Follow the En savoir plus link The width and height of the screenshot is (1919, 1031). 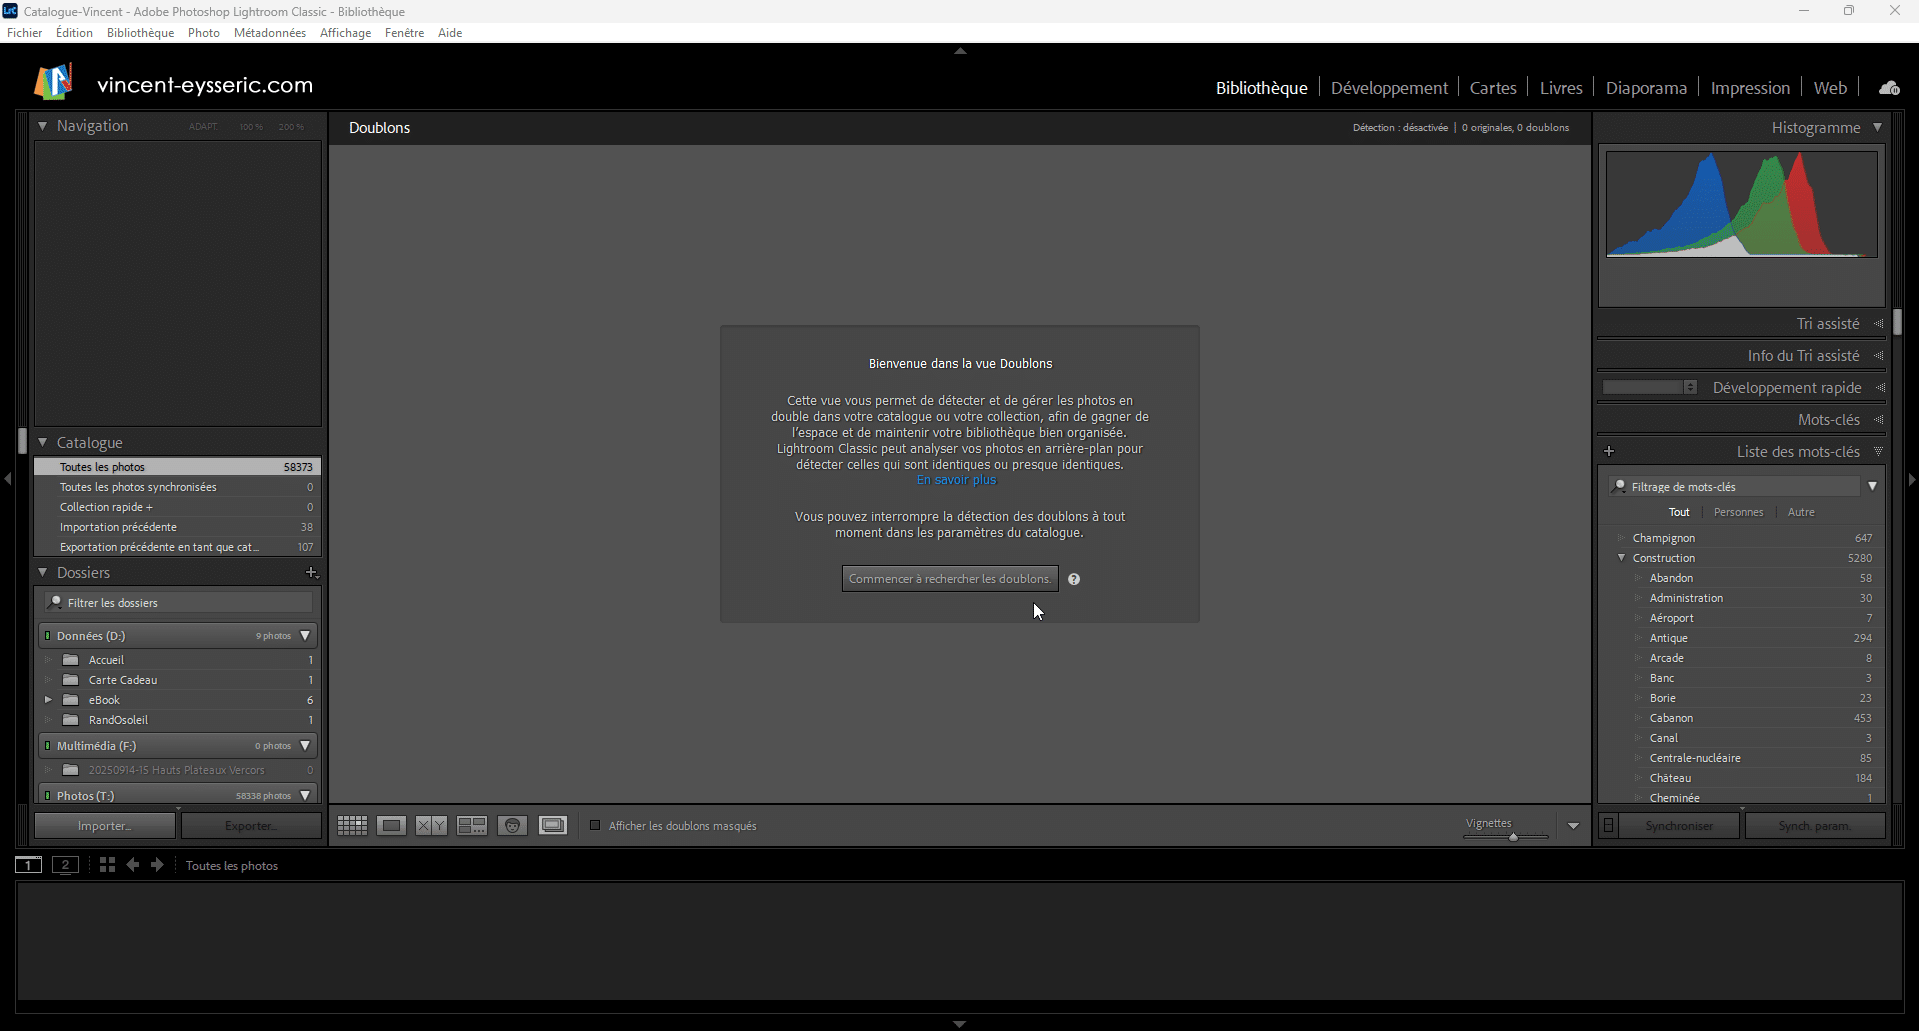956,480
